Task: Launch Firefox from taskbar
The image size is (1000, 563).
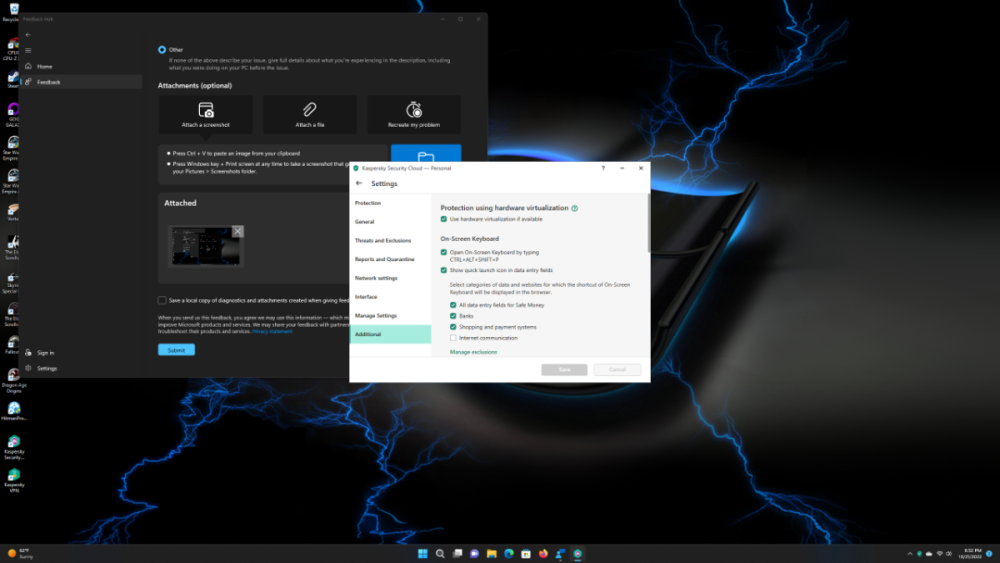Action: (543, 553)
